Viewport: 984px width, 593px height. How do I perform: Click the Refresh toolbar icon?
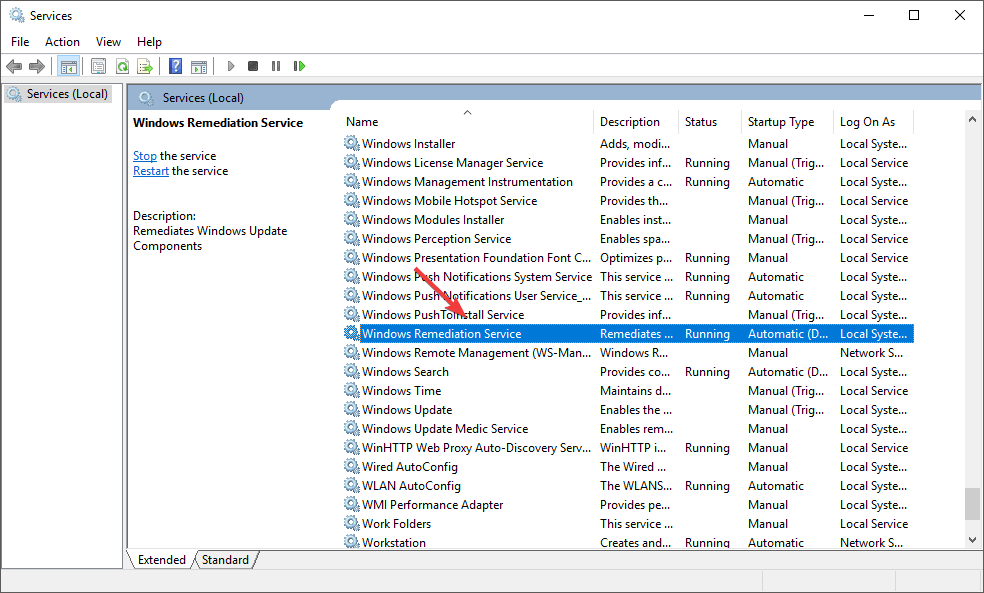point(122,66)
